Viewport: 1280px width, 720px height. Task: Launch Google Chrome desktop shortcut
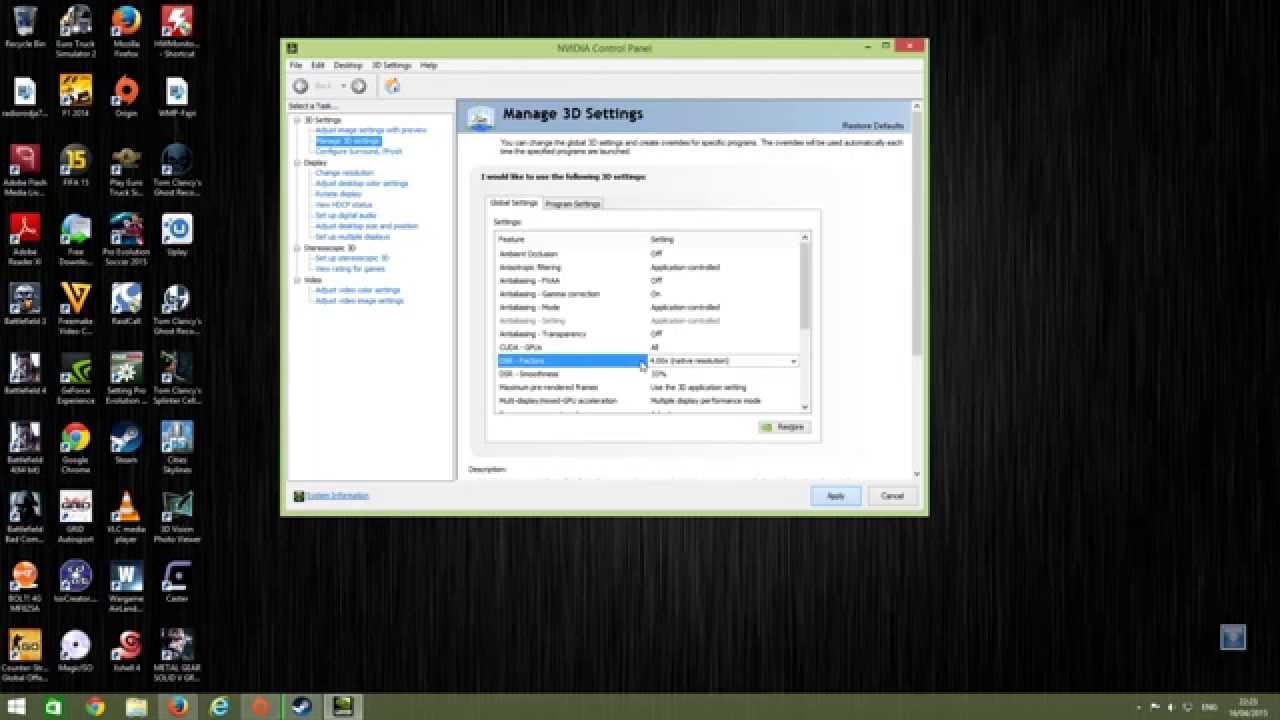point(76,447)
